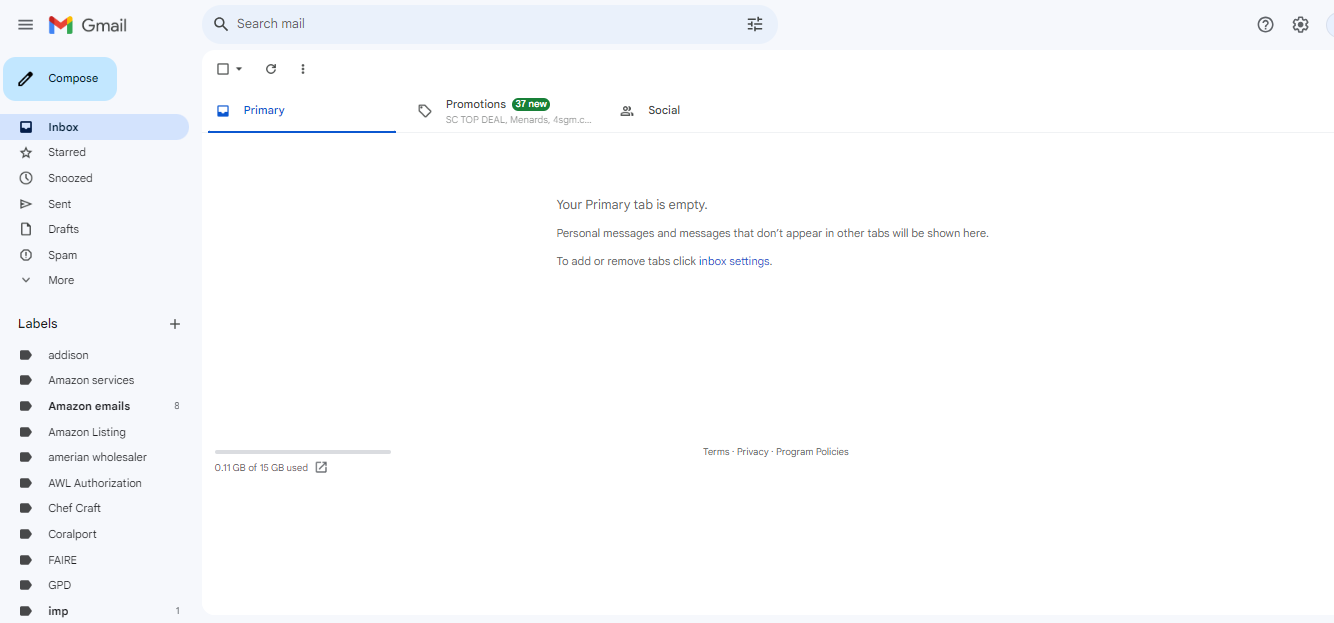Click "Your Primary tab is empty." text

[632, 204]
